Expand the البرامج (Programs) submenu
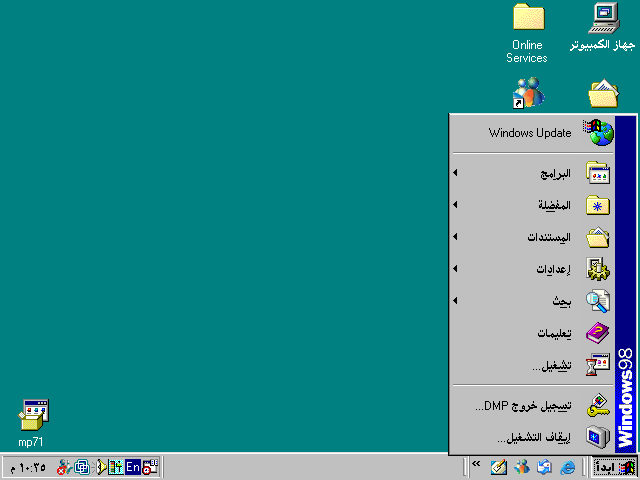This screenshot has height=480, width=640. [x=532, y=173]
